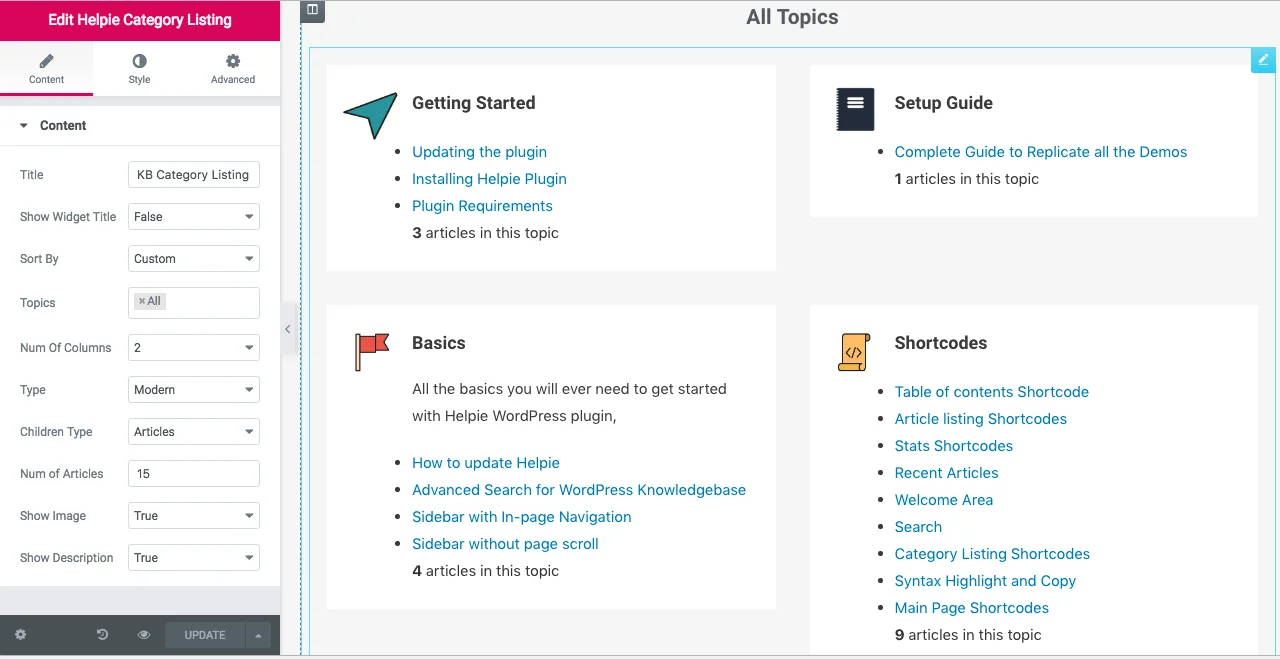
Task: Click the Basics red flag icon
Action: click(x=372, y=351)
